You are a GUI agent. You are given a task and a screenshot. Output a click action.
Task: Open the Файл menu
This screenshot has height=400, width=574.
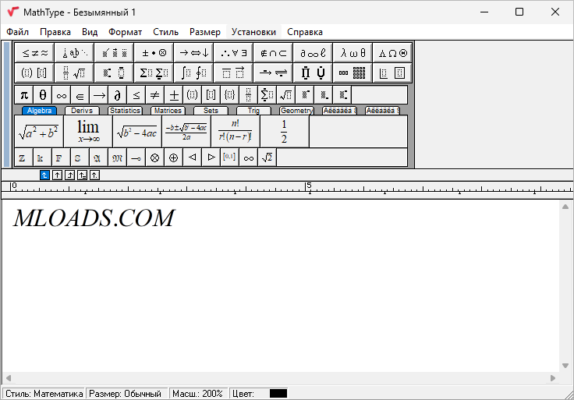click(x=18, y=32)
